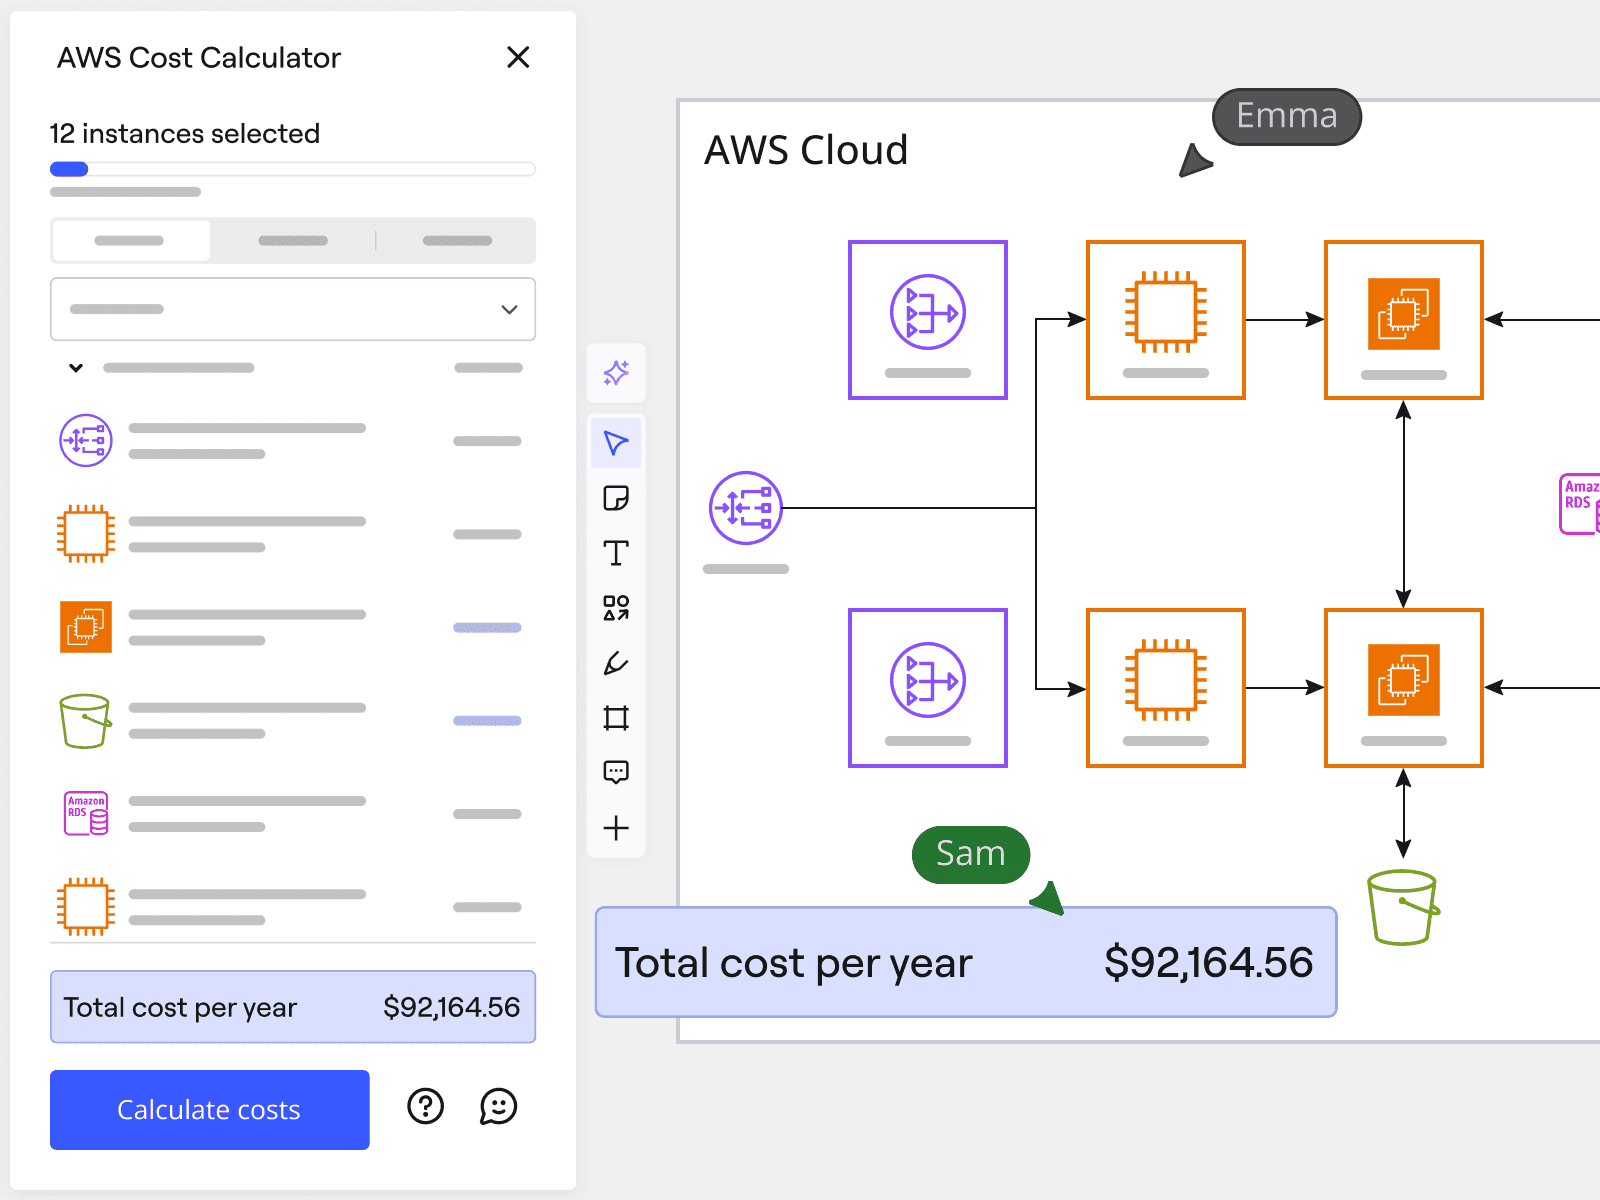Screen dimensions: 1600x1200
Task: Switch to the third panel tab
Action: coord(457,241)
